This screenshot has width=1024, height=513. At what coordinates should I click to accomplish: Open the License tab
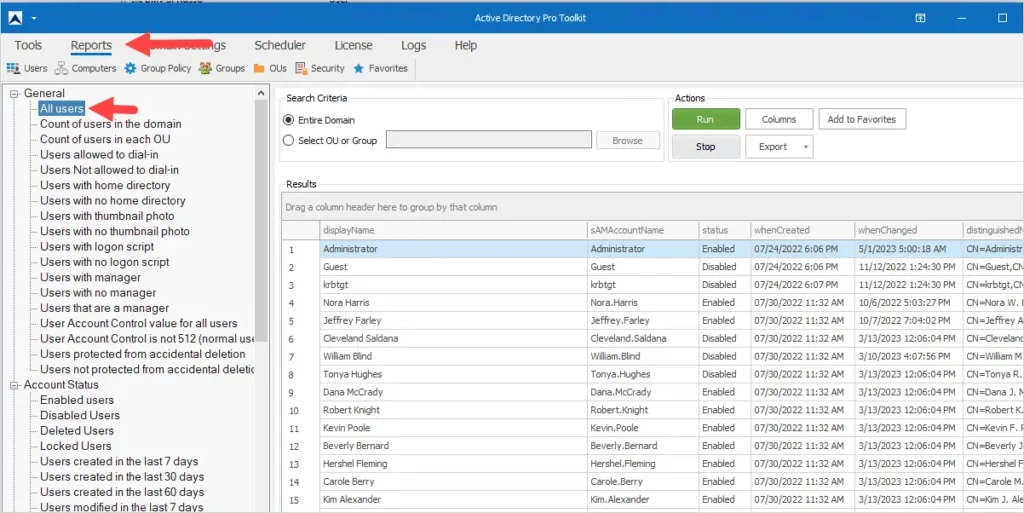[353, 45]
